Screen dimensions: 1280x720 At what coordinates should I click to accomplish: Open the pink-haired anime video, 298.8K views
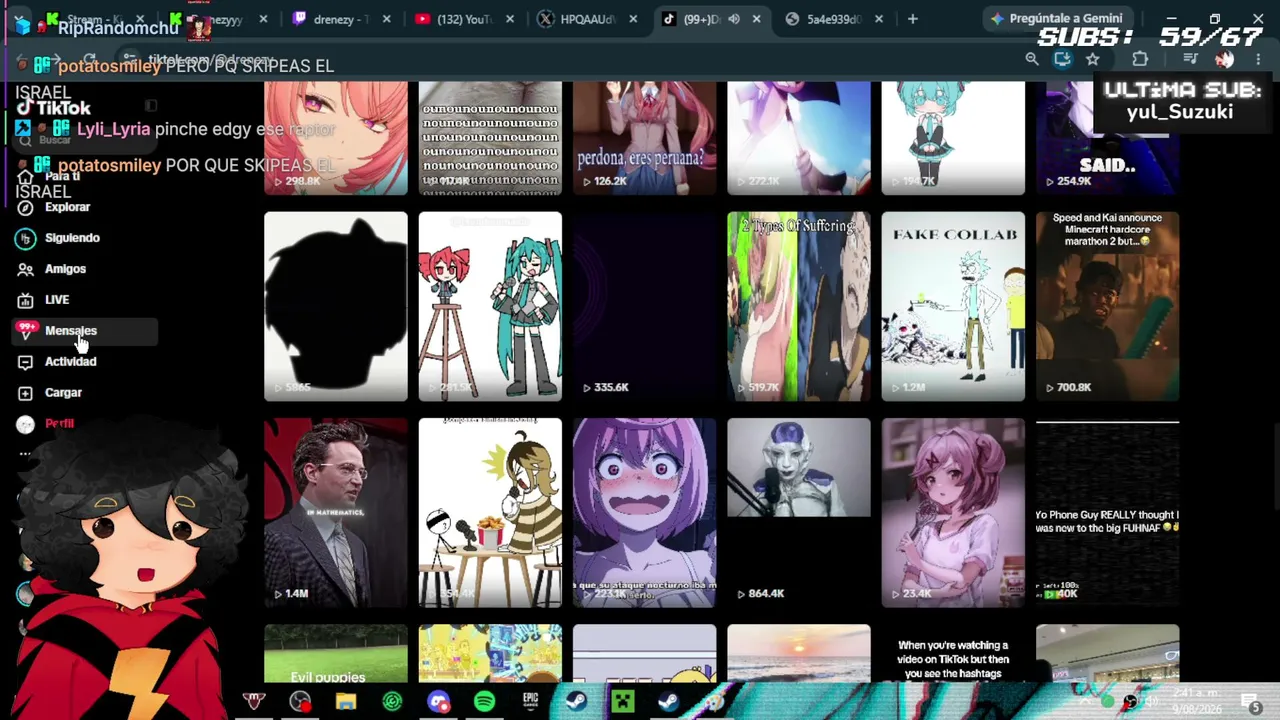tap(336, 138)
